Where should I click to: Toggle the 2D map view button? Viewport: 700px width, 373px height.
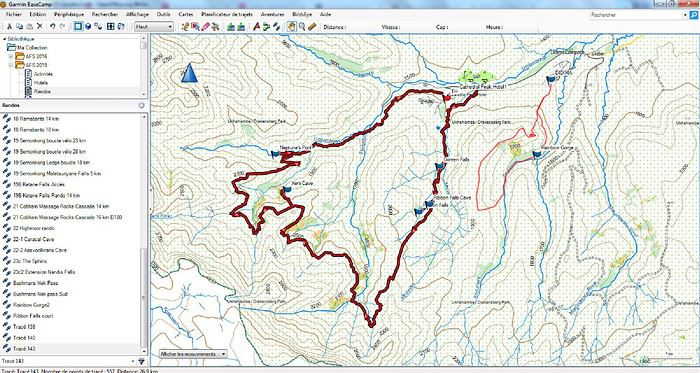(x=78, y=27)
